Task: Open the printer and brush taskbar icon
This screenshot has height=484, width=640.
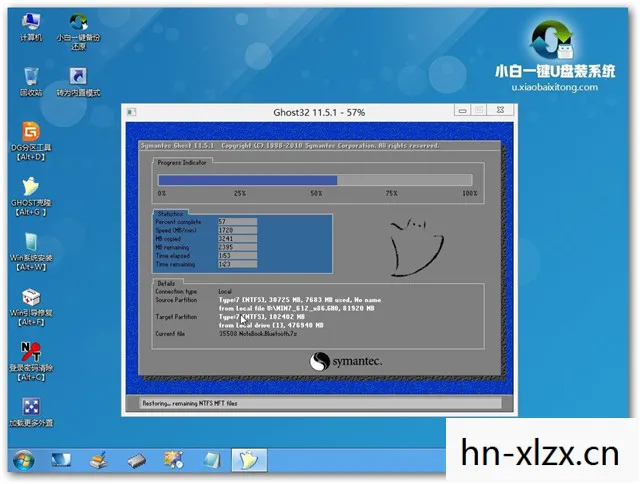Action: [98, 460]
